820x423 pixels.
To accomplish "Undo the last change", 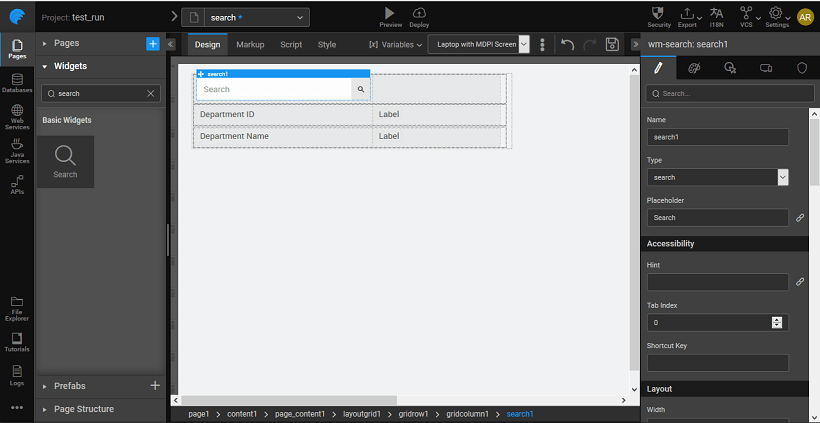I will [x=567, y=45].
